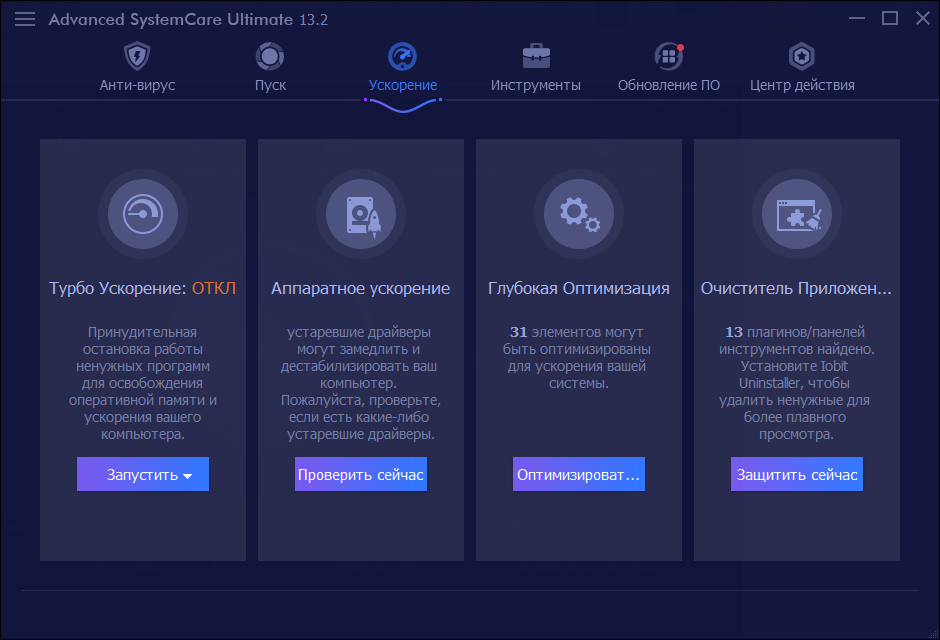Toggle Турбо Ускорение from ОТКЛ state
Viewport: 940px width, 640px height.
coord(215,288)
